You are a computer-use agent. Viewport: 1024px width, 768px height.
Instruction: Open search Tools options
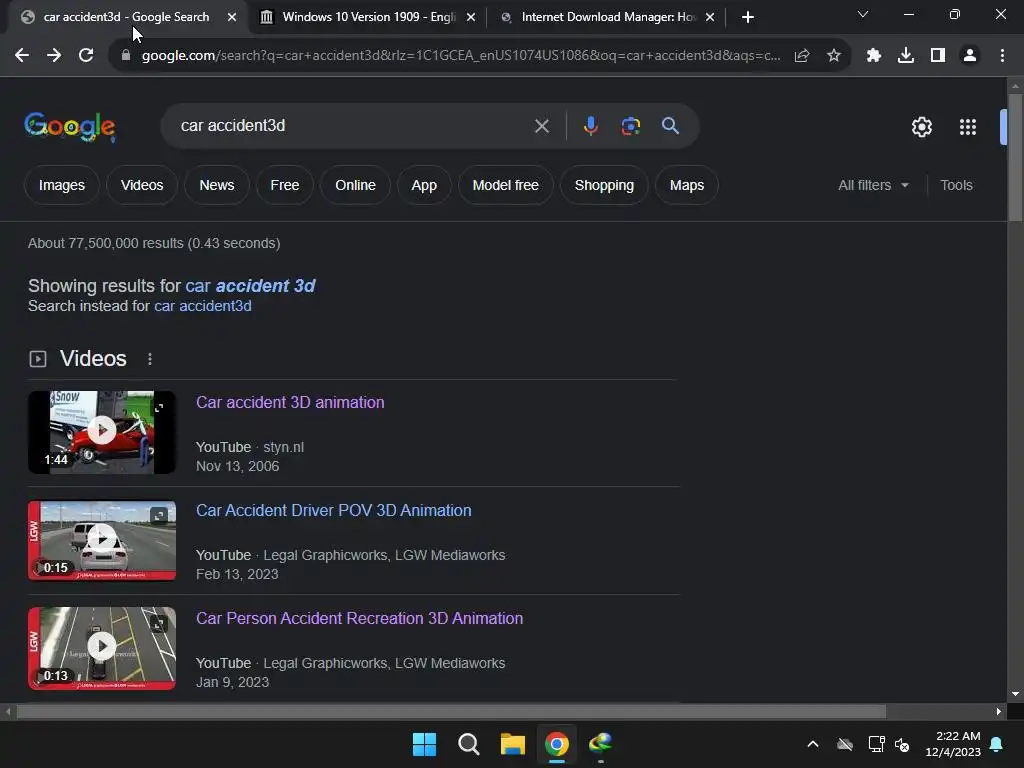pos(956,185)
